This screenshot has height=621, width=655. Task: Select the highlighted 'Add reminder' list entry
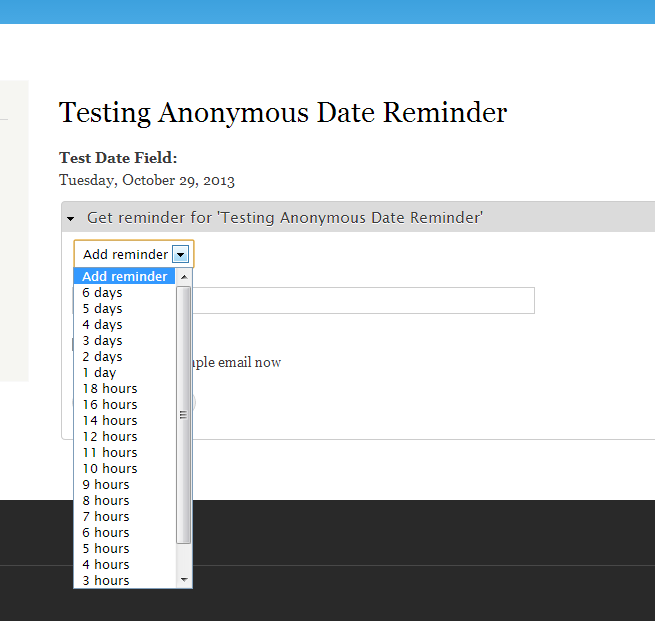pos(124,277)
